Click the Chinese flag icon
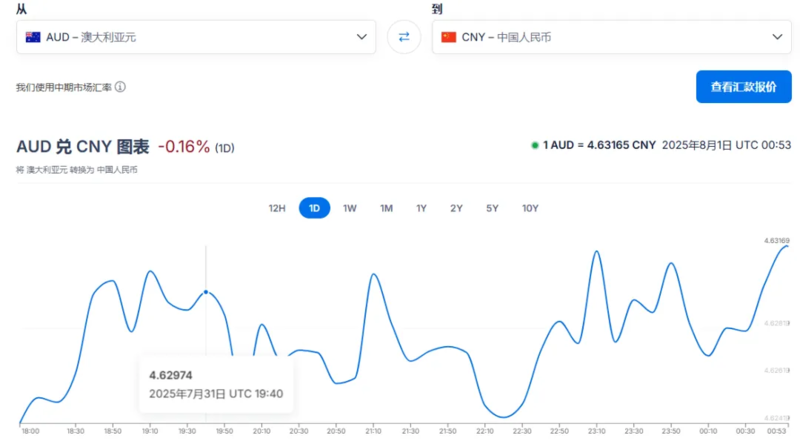The height and width of the screenshot is (441, 800). (448, 37)
